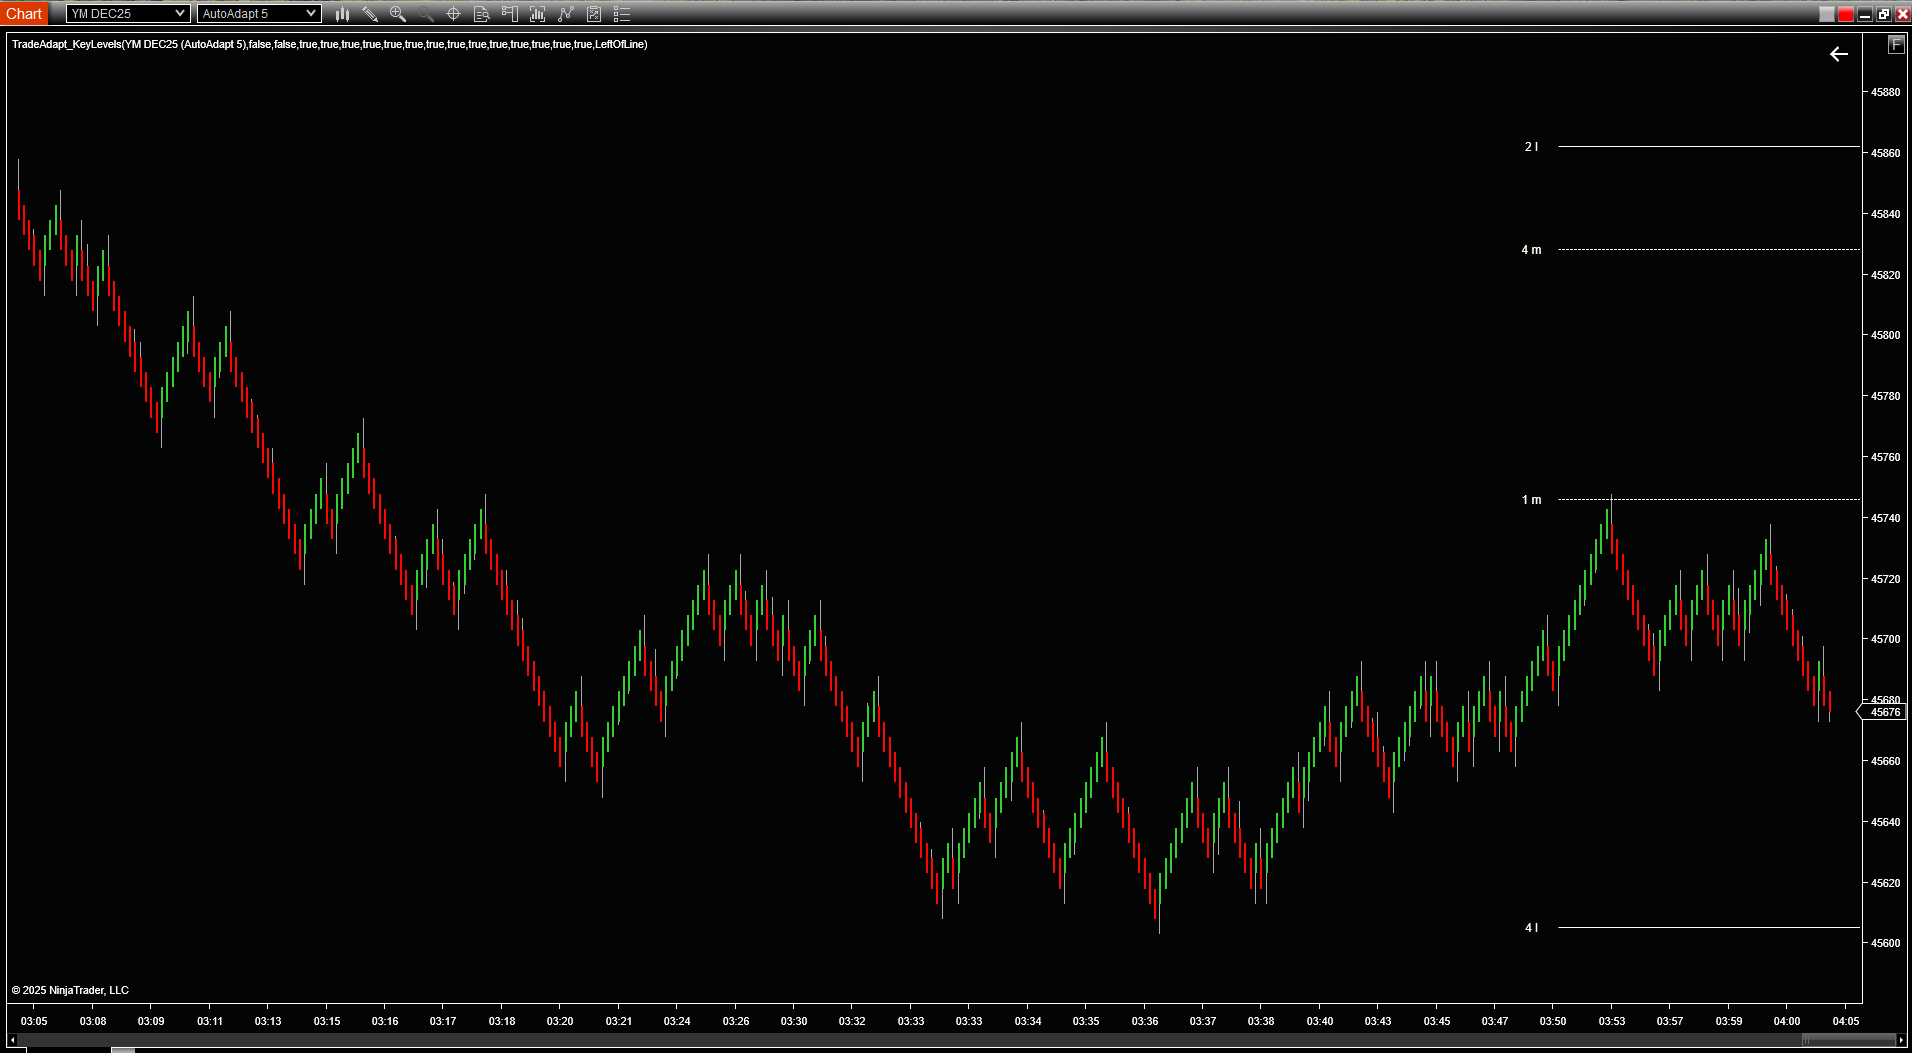Expand the YM DEC25 instrument dropdown
The image size is (1912, 1053).
pos(179,14)
